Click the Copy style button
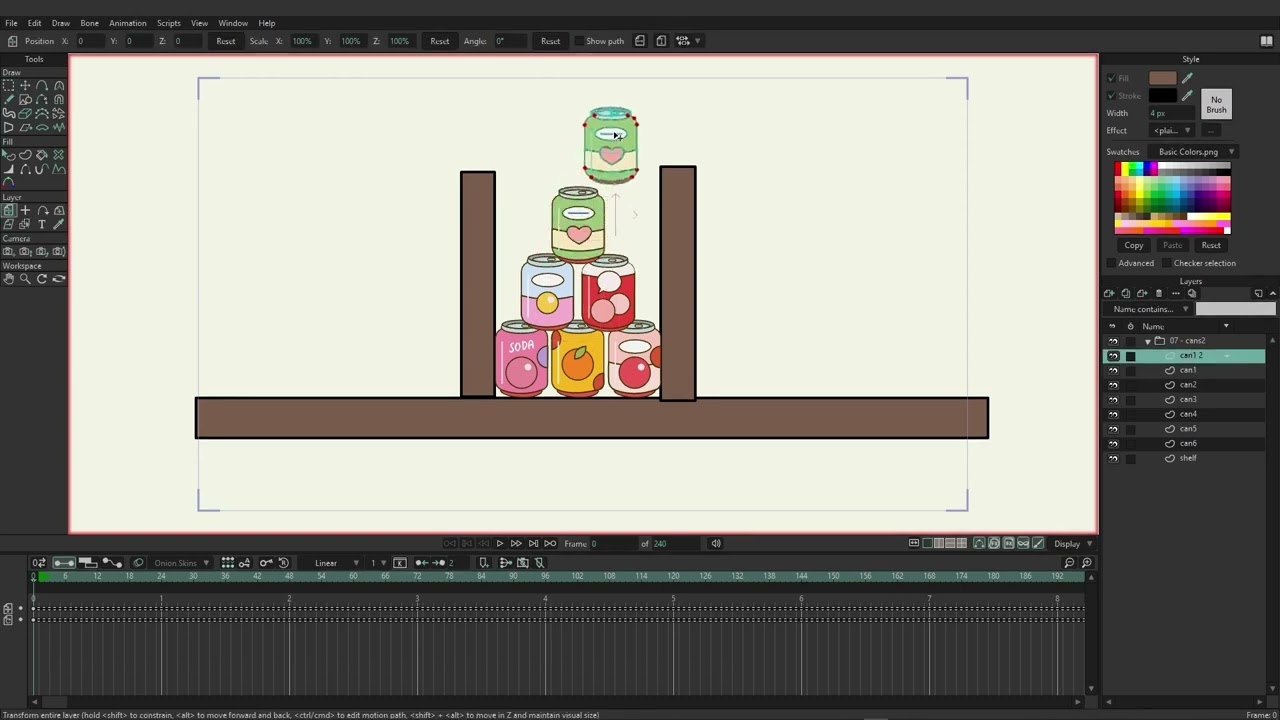This screenshot has width=1280, height=720. [1134, 245]
